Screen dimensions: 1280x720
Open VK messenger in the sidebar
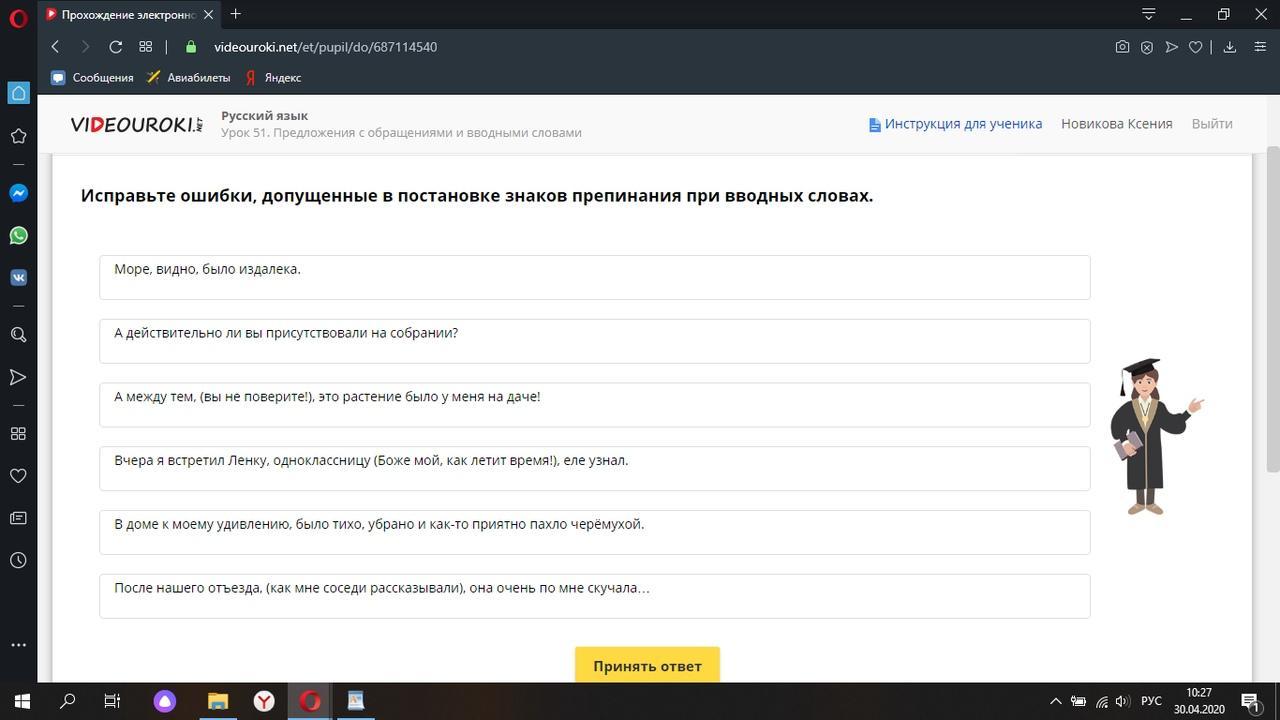point(18,278)
